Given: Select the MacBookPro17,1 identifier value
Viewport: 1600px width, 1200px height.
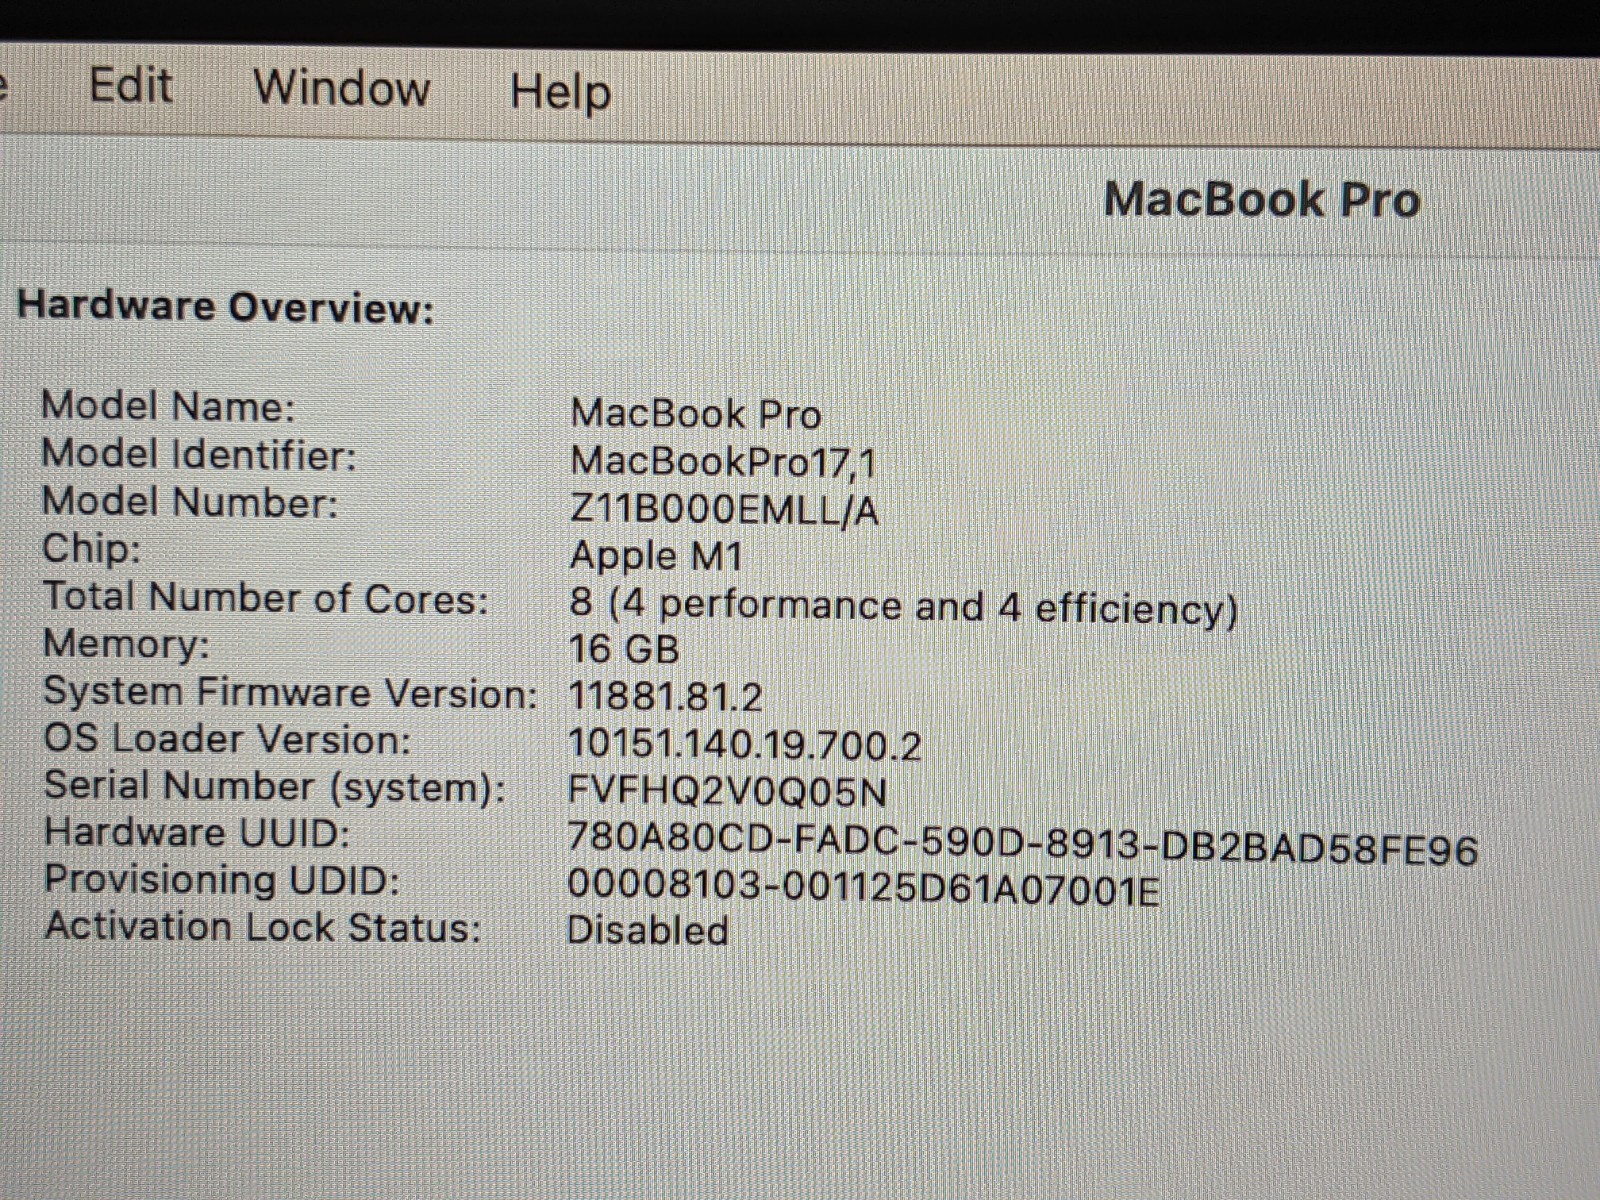Looking at the screenshot, I should (x=724, y=461).
